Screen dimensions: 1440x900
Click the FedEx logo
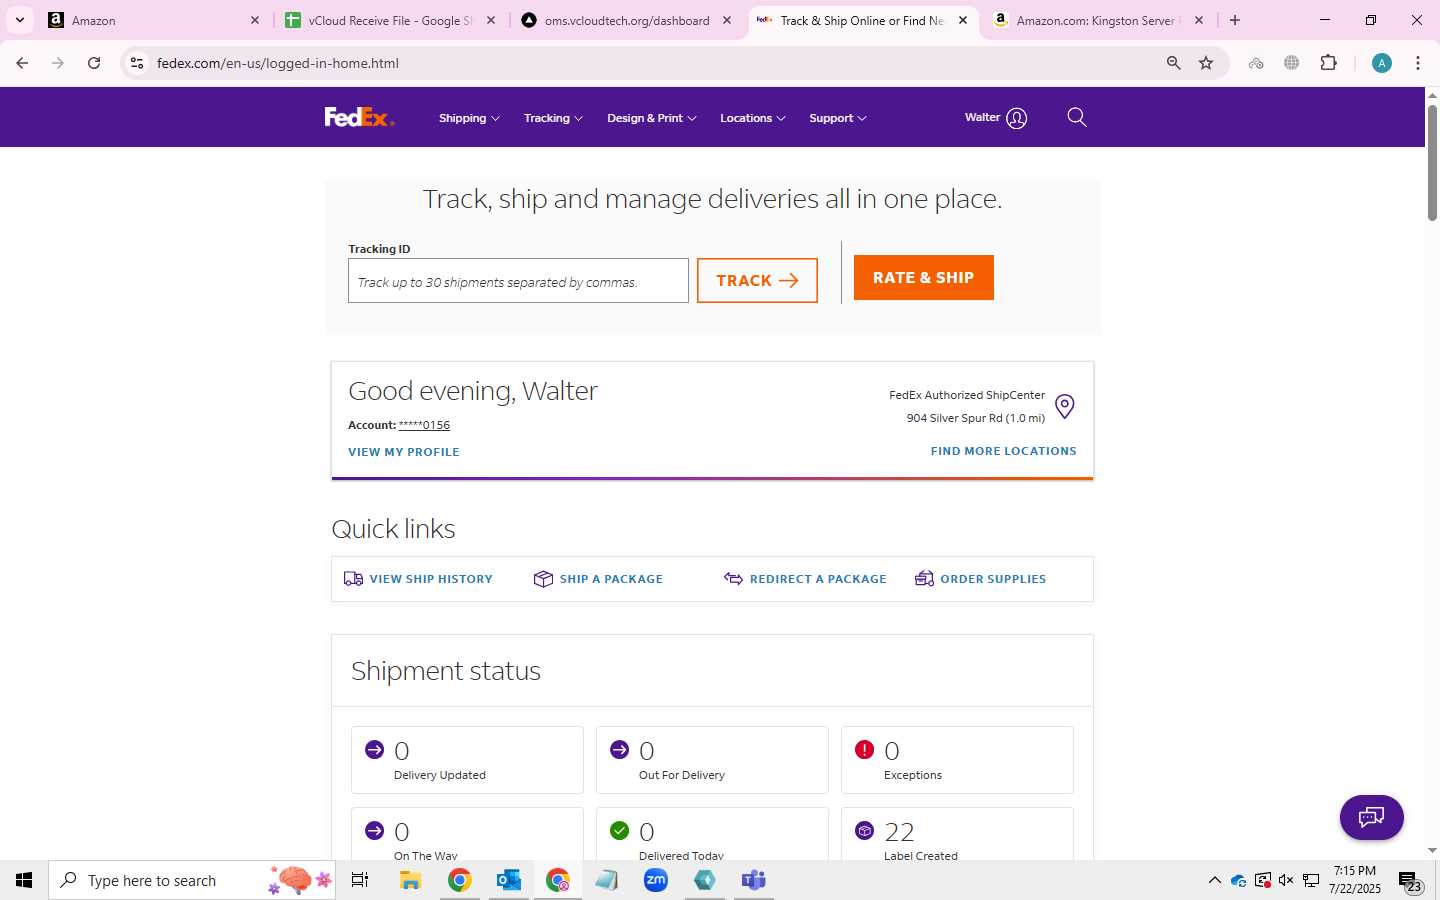[359, 118]
